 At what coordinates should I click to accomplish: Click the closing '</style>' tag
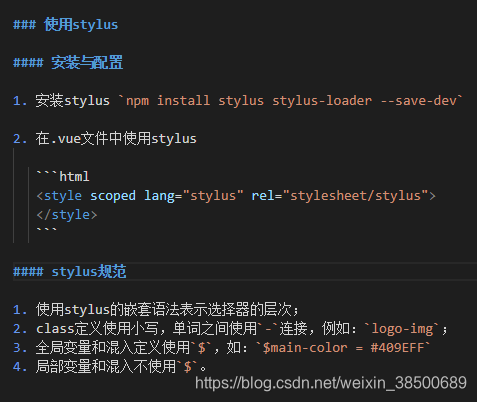(67, 215)
